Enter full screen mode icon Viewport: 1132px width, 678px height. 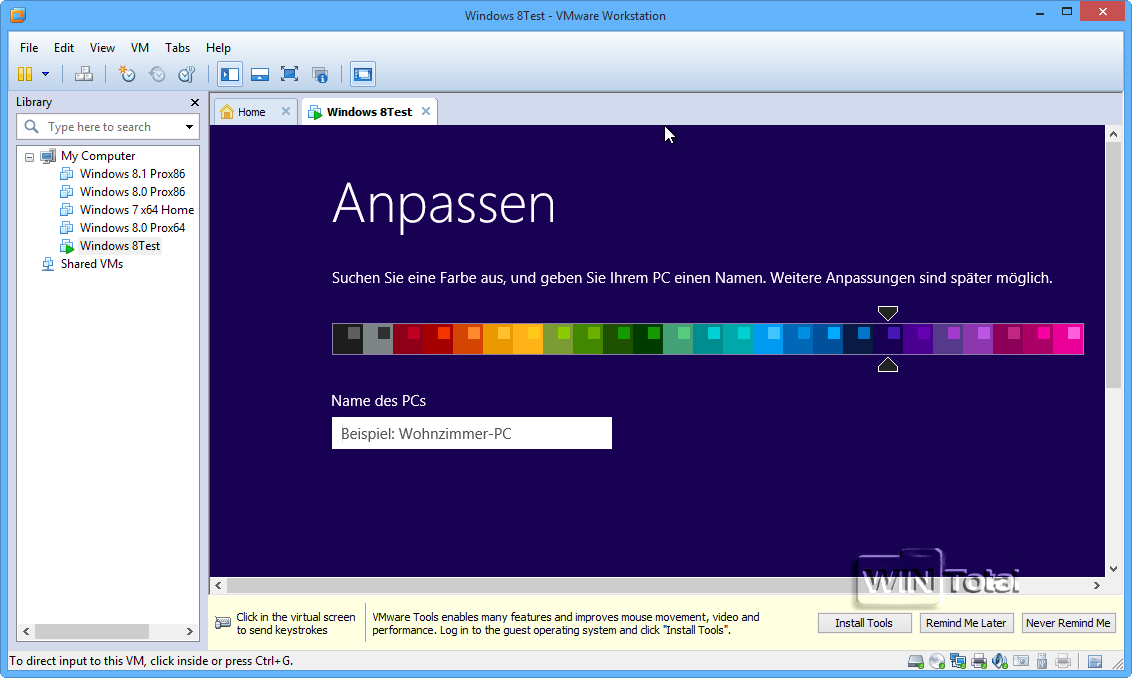289,74
